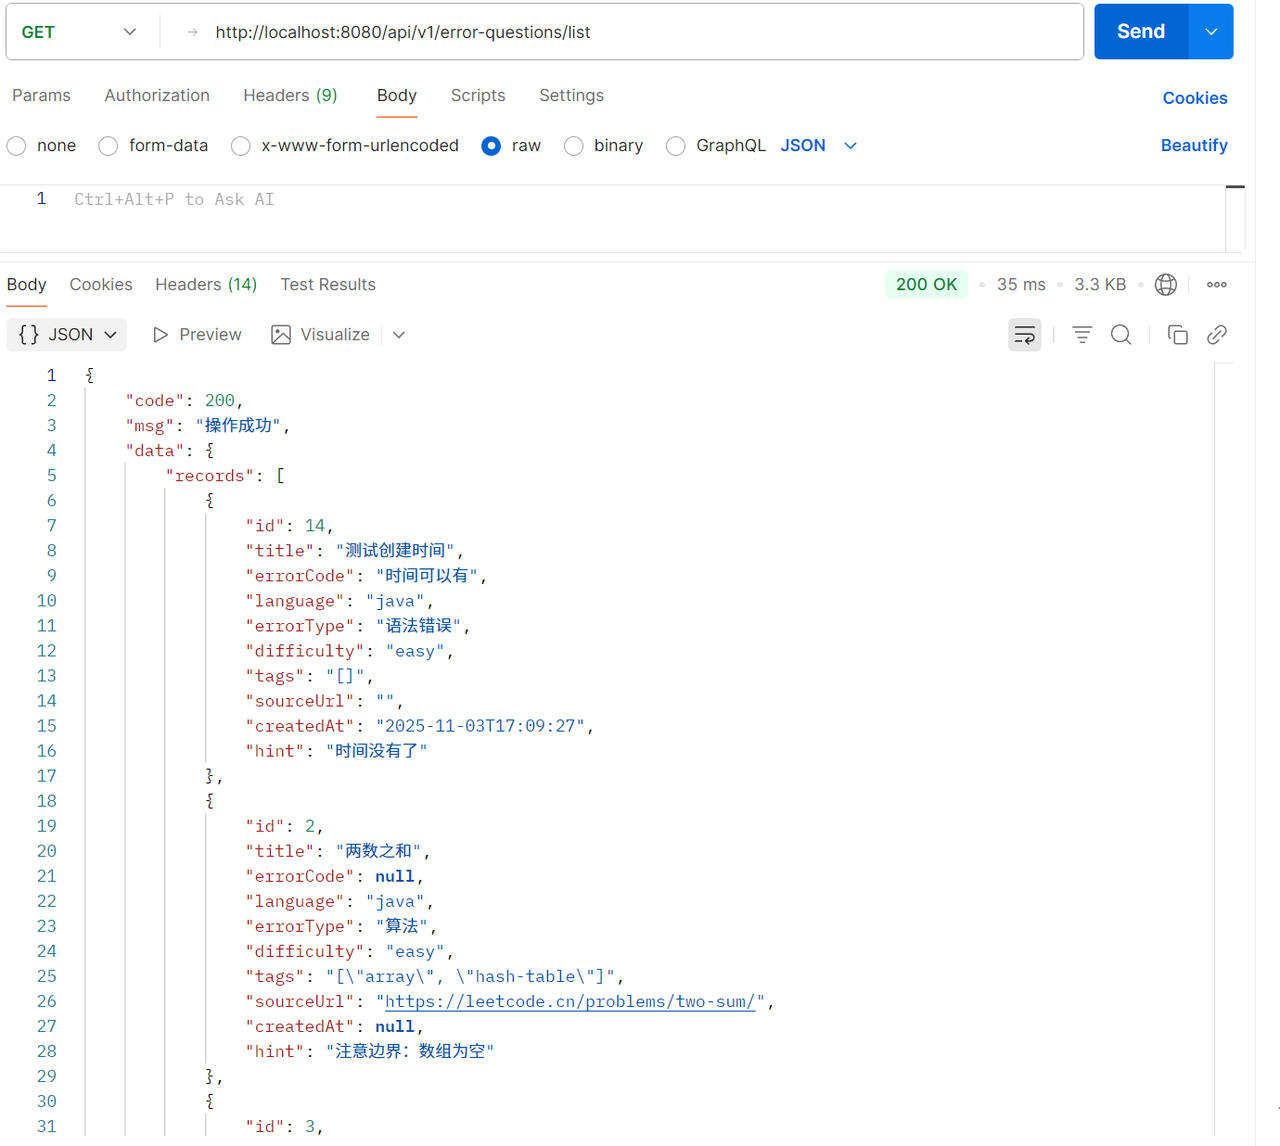Click the "errorCode": null line
The width and height of the screenshot is (1280, 1146).
click(x=335, y=877)
